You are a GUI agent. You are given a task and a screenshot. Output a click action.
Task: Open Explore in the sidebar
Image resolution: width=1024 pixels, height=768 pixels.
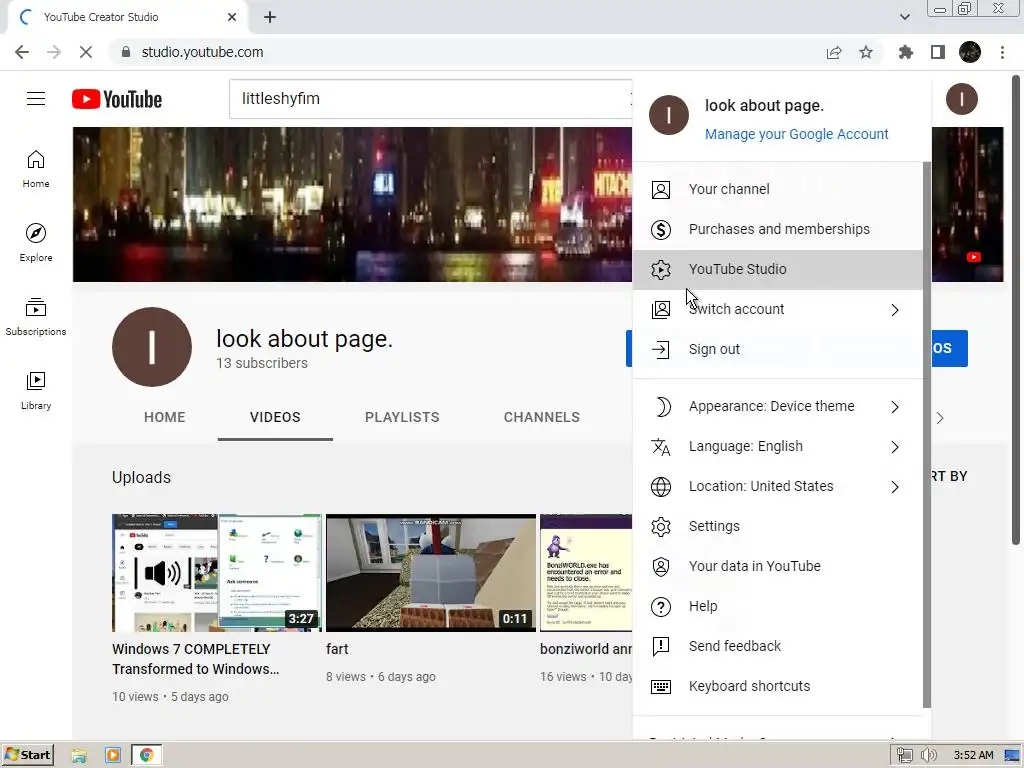pyautogui.click(x=36, y=242)
